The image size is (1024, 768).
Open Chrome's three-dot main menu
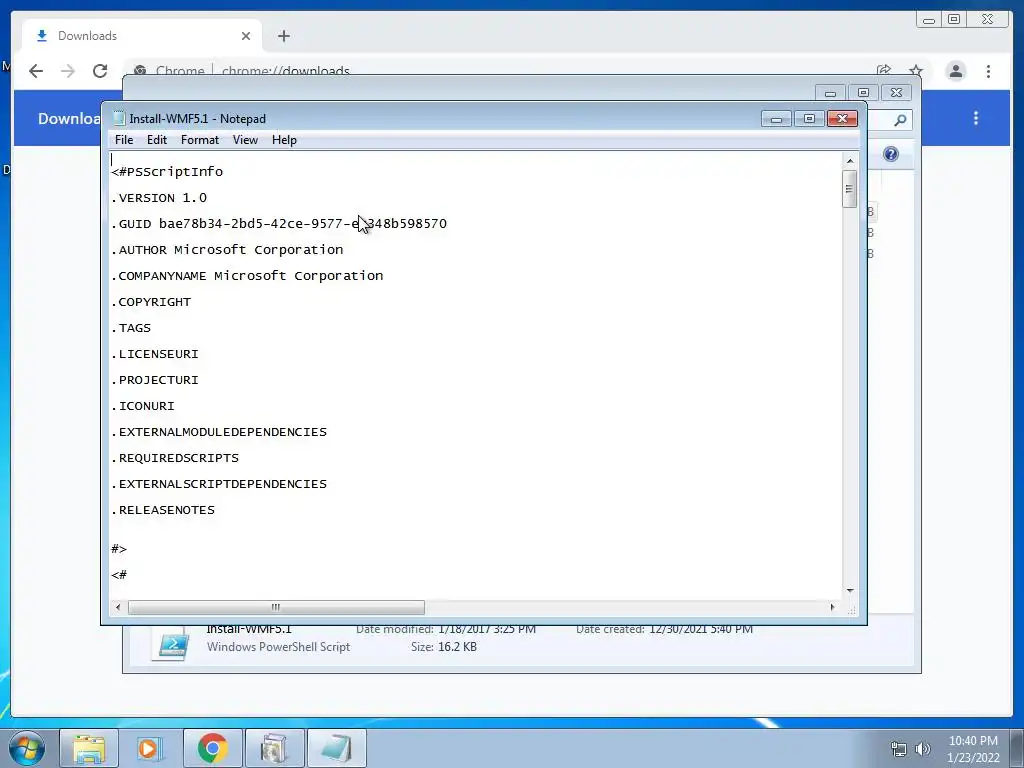988,71
